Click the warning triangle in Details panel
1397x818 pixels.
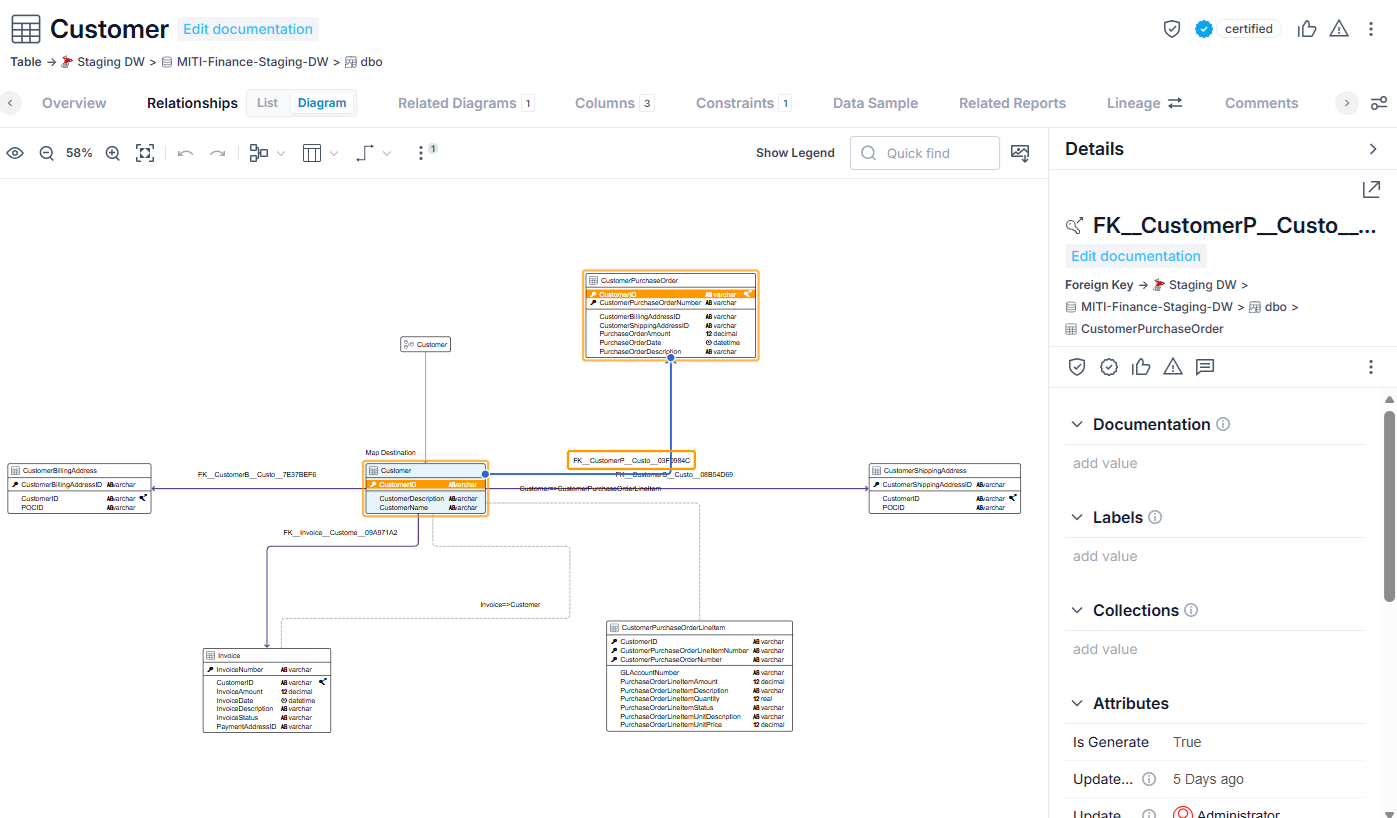[1173, 367]
